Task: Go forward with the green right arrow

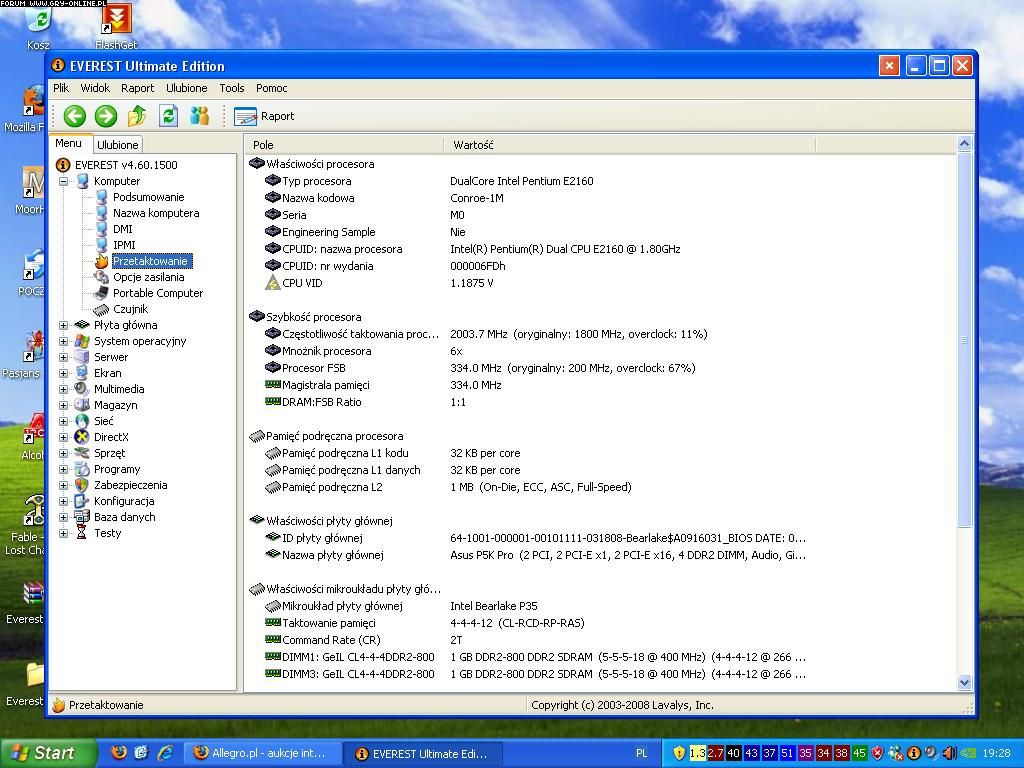Action: tap(106, 116)
